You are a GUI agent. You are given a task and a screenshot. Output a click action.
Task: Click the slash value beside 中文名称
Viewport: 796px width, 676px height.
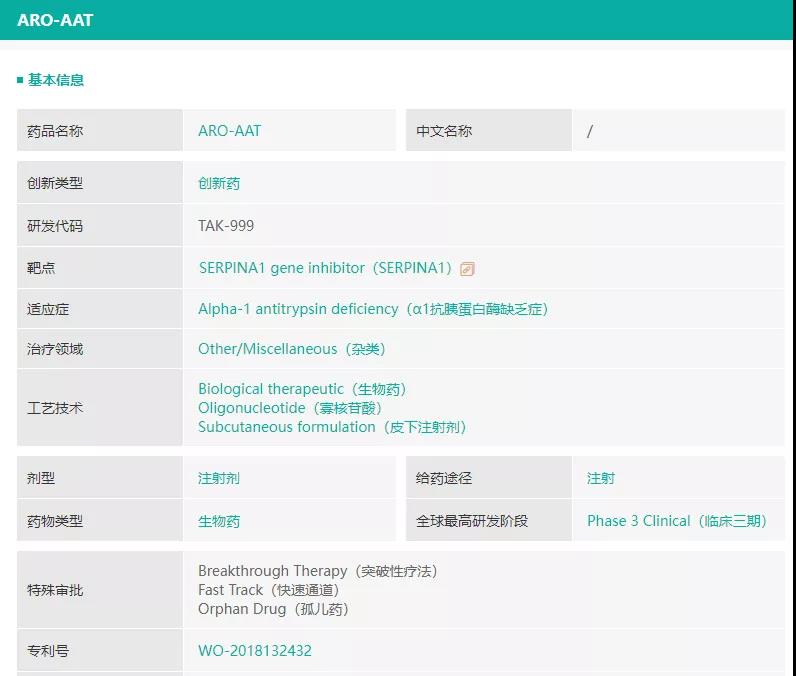[589, 131]
